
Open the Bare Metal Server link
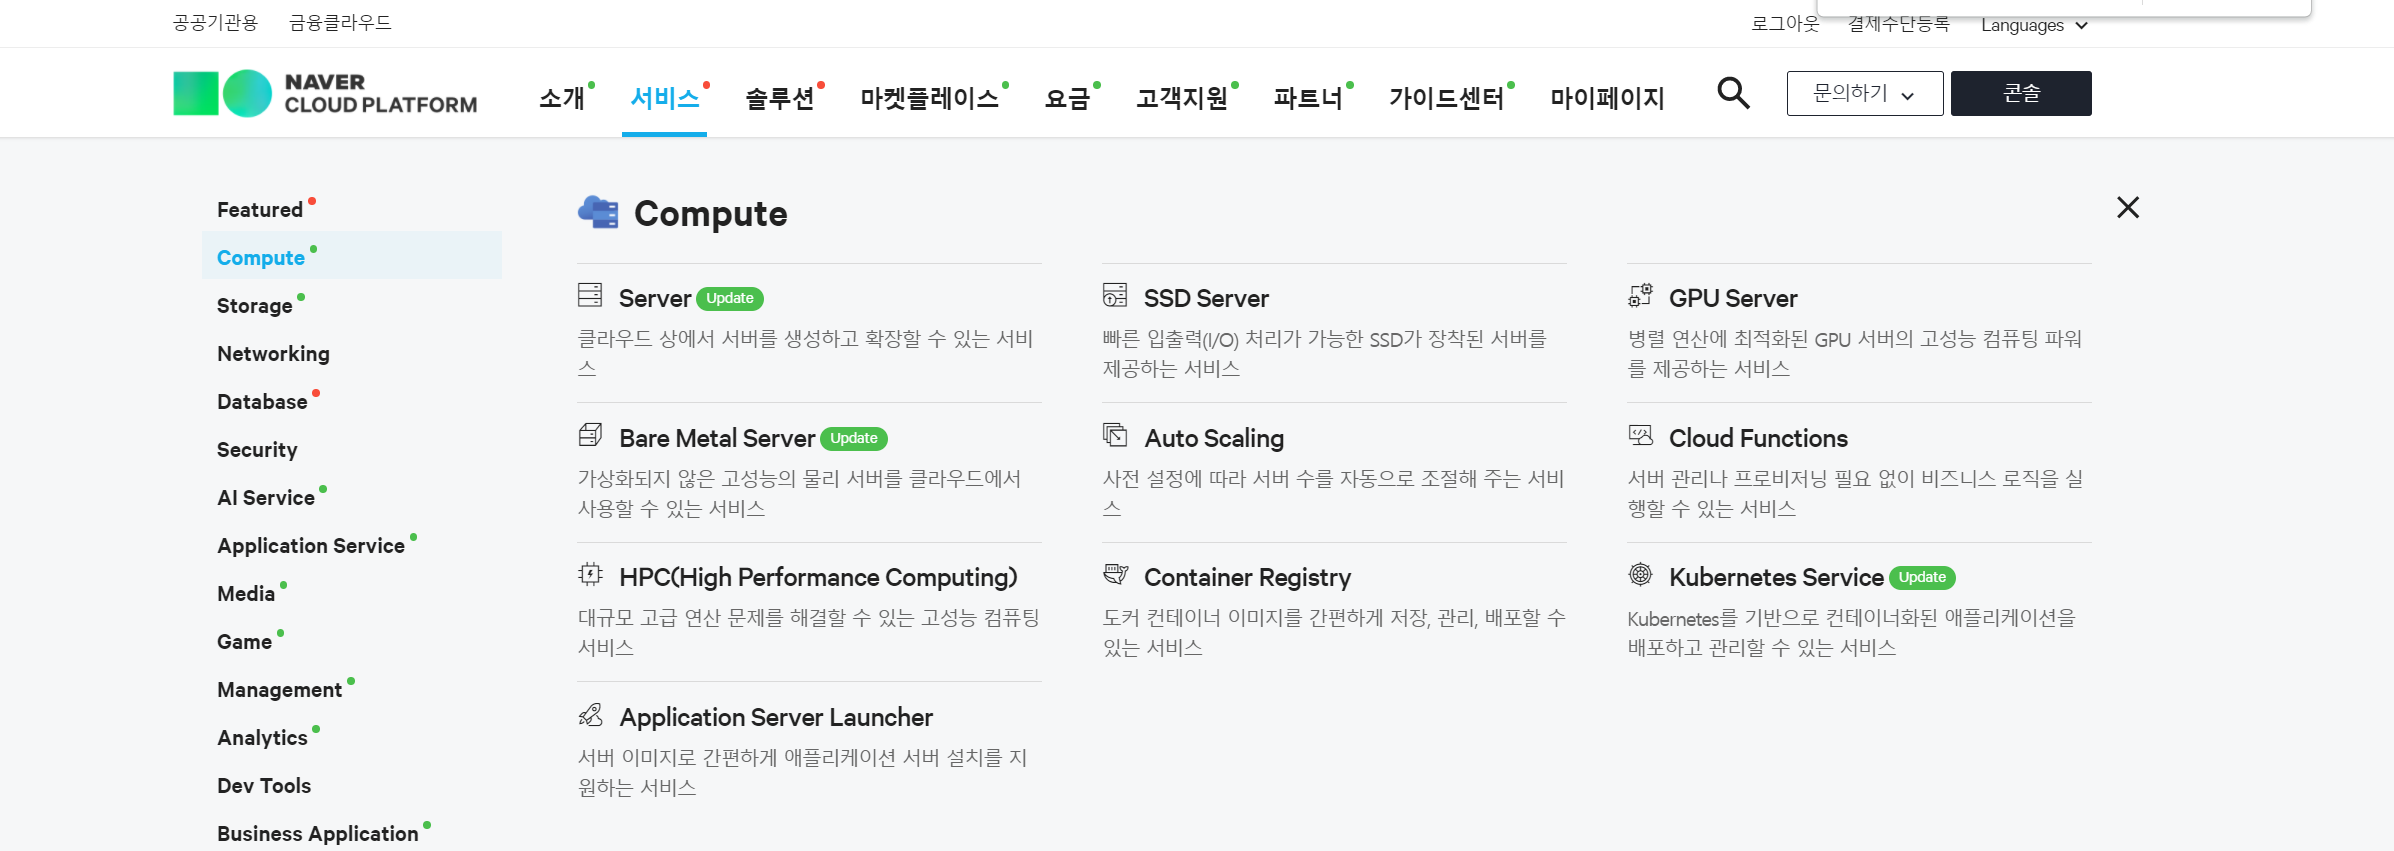pyautogui.click(x=717, y=438)
